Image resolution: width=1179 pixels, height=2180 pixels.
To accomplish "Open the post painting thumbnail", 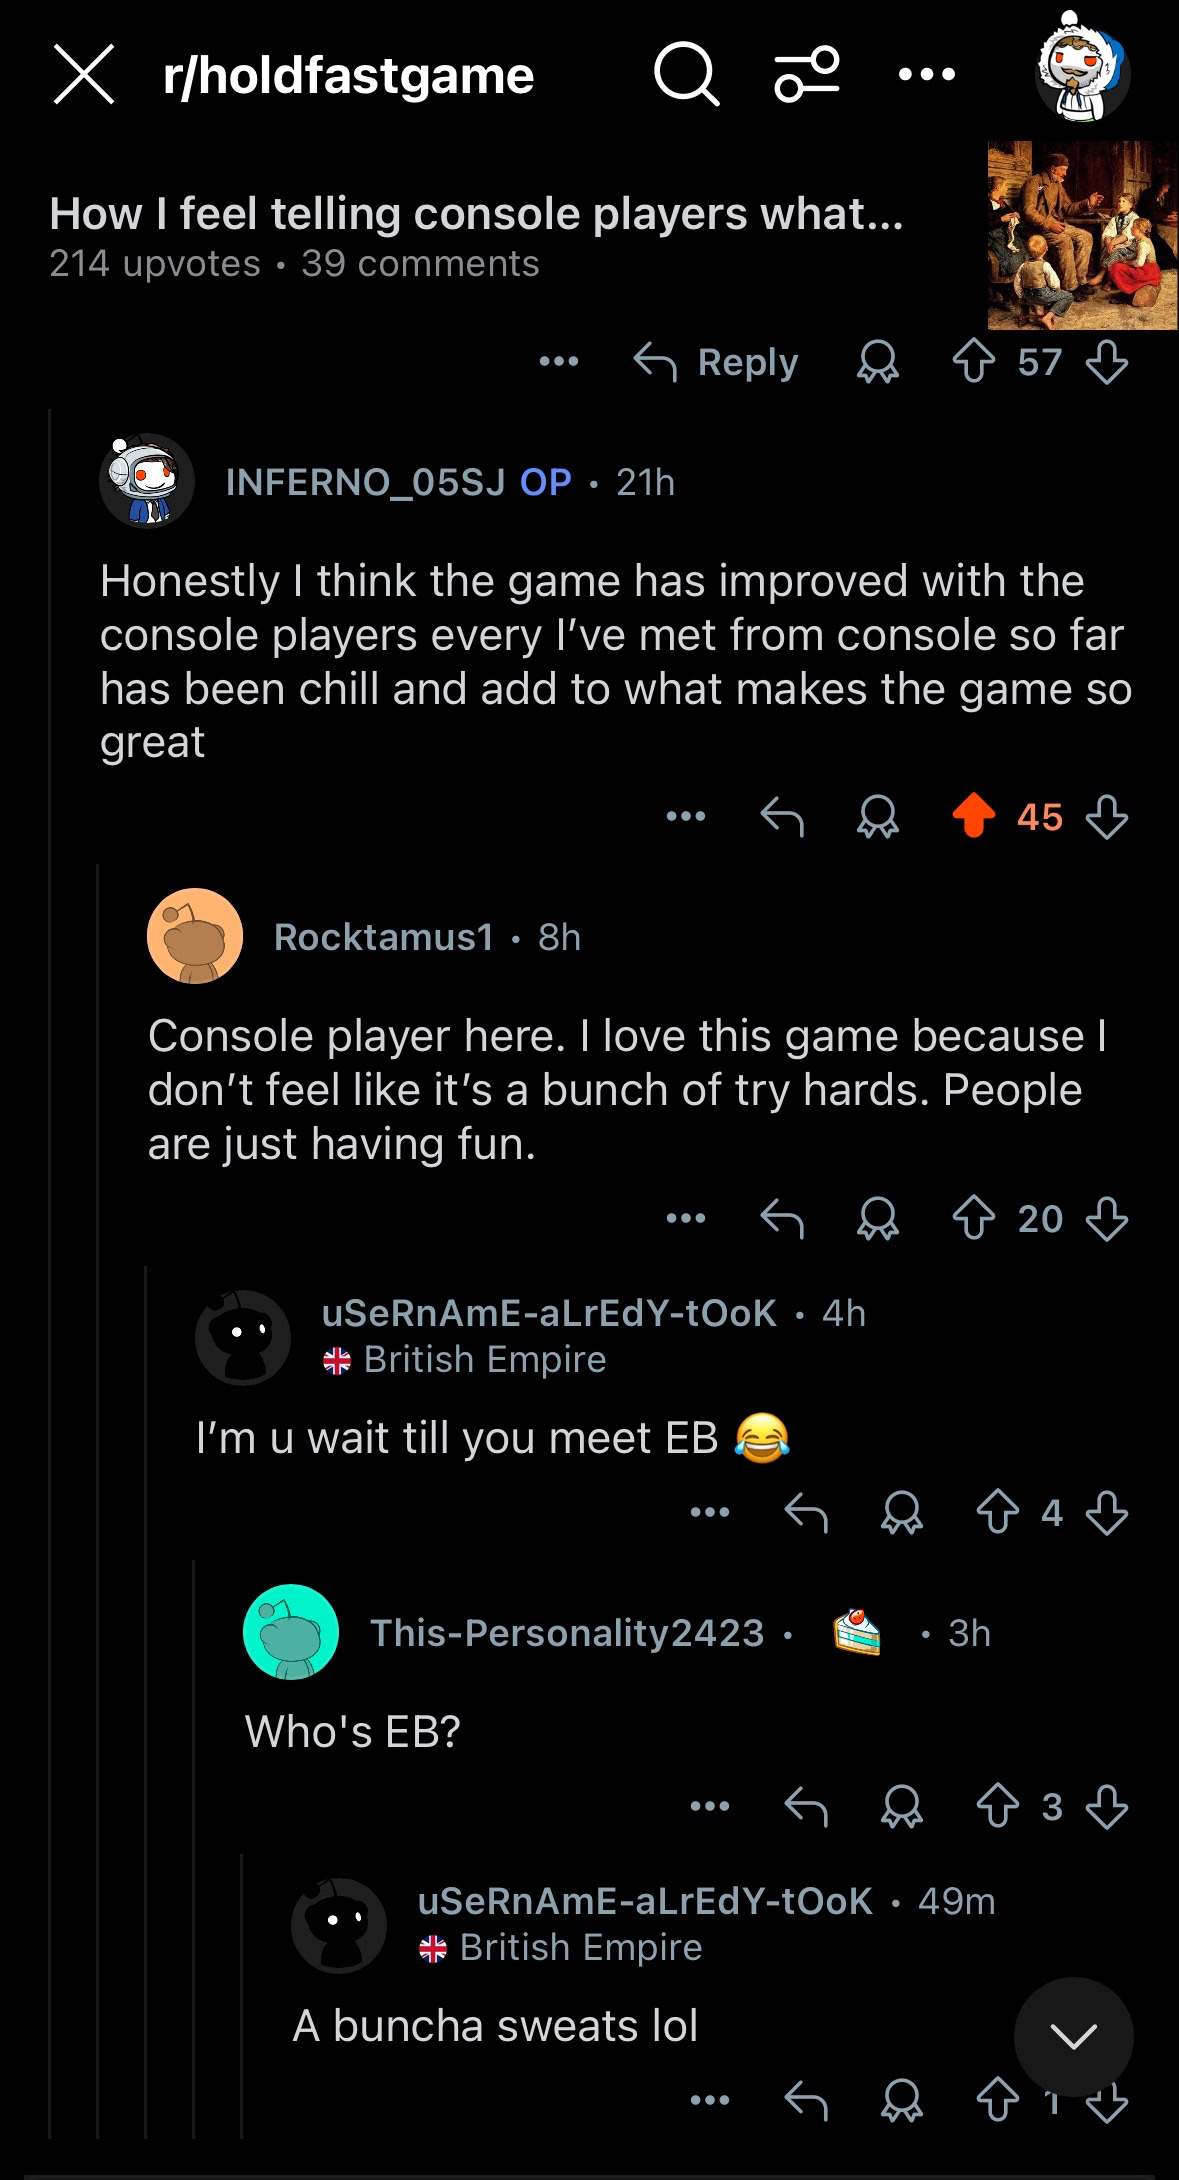I will (1082, 236).
